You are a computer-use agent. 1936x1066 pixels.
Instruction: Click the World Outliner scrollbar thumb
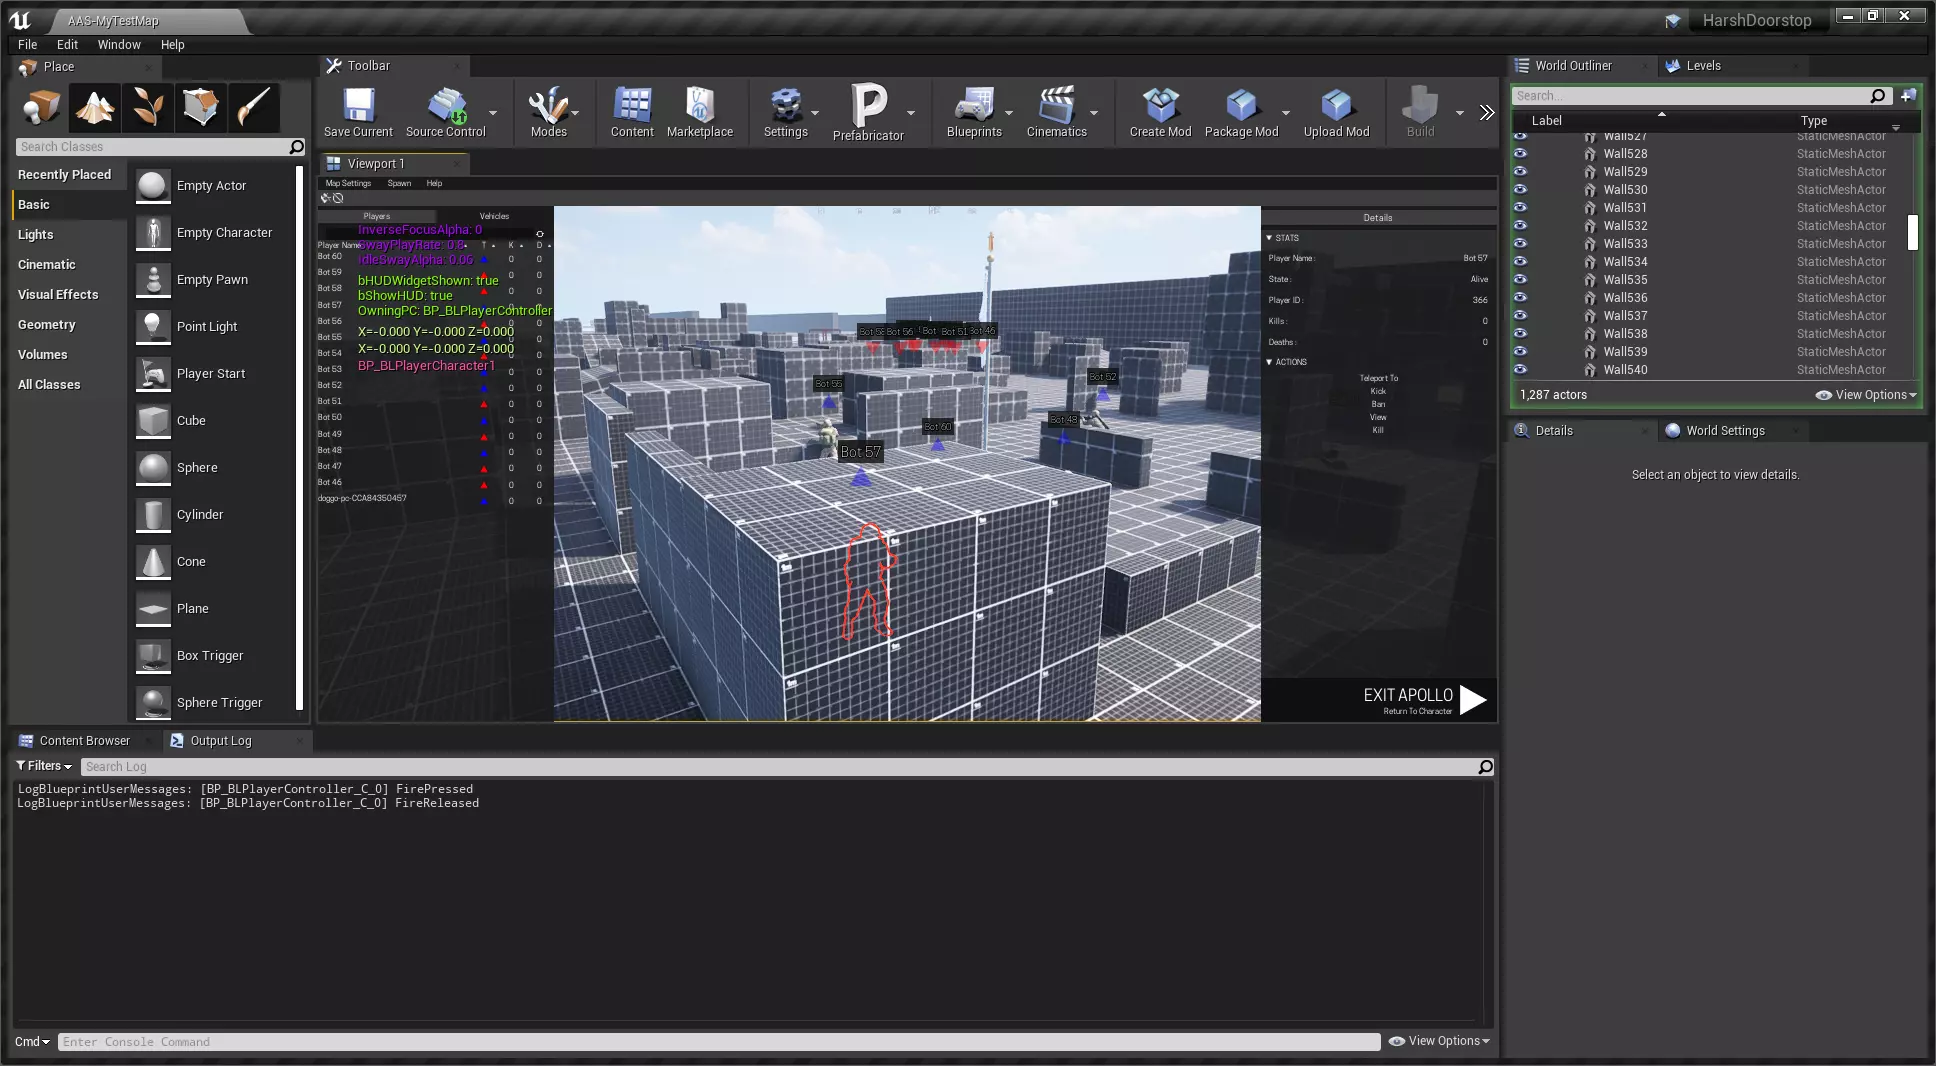pos(1912,232)
